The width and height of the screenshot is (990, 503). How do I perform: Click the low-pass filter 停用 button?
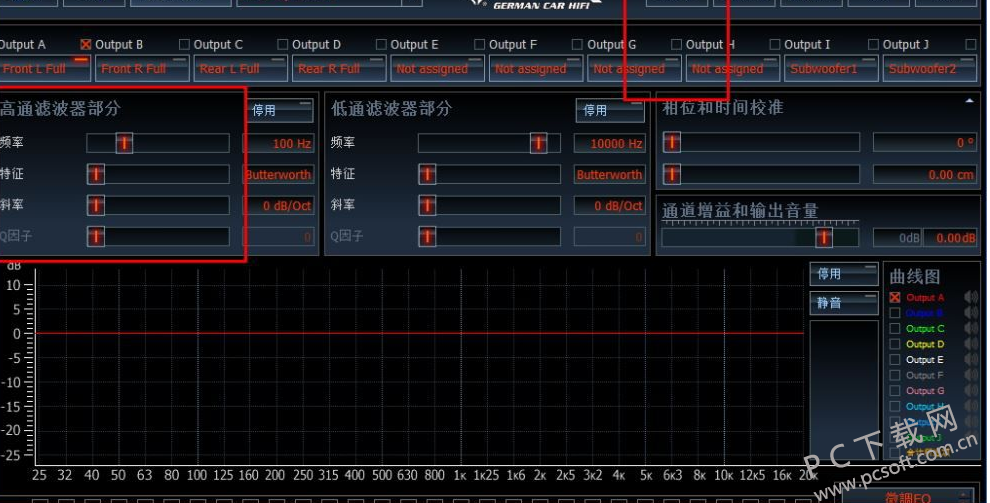pyautogui.click(x=610, y=110)
